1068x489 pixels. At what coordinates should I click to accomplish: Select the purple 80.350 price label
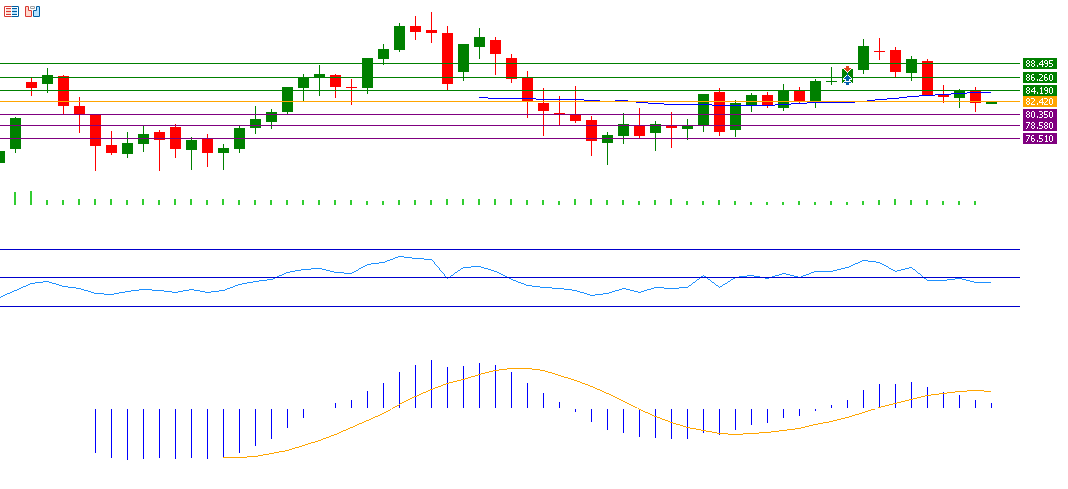point(1039,115)
